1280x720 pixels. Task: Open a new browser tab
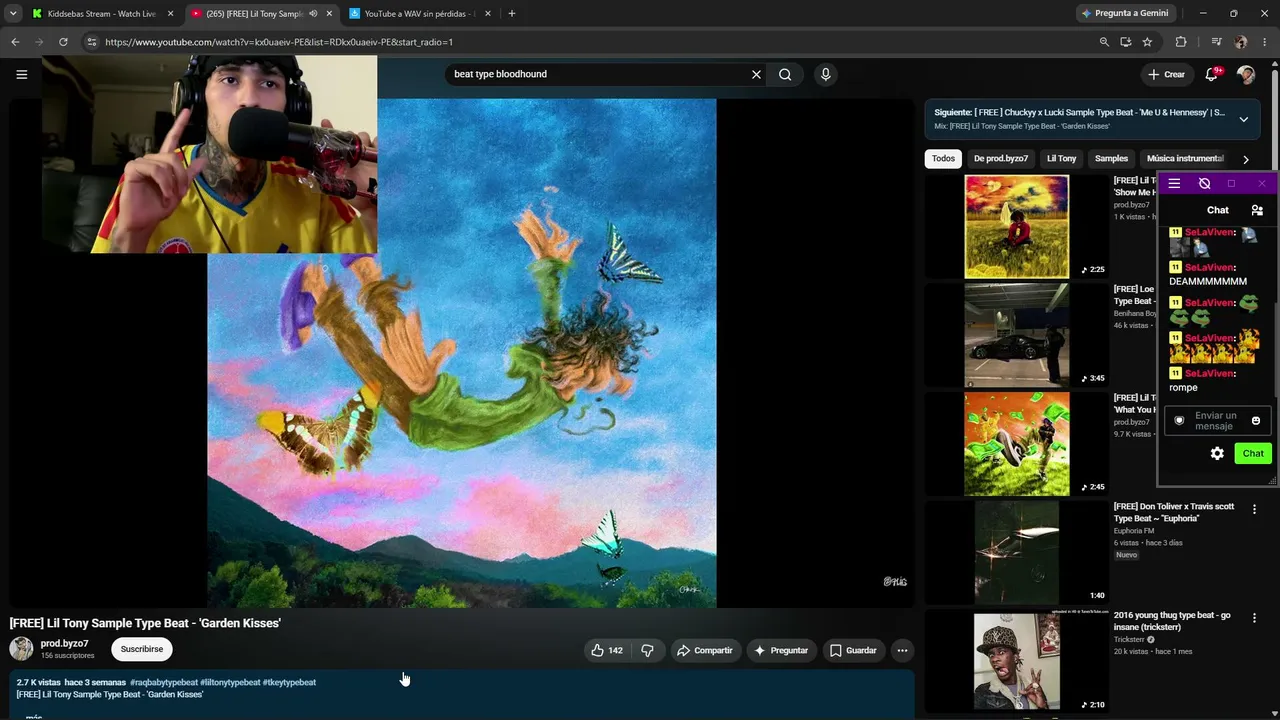coord(512,14)
